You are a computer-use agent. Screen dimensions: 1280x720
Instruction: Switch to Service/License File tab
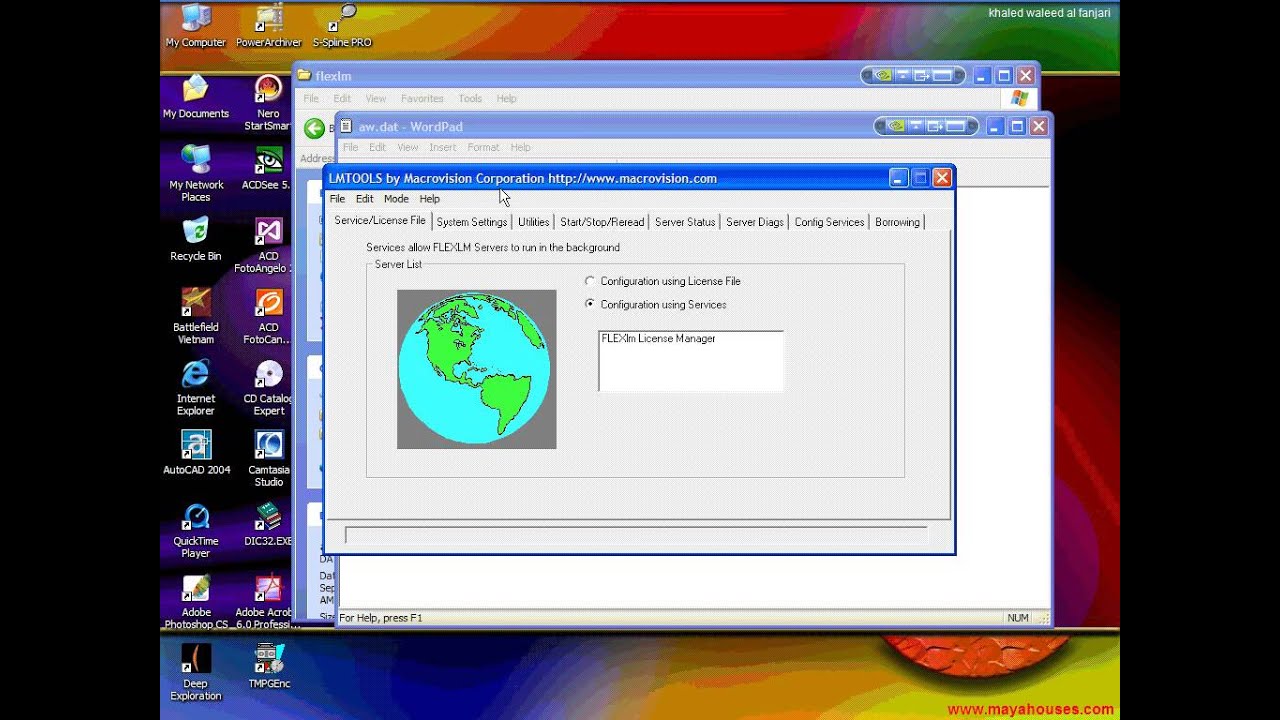[x=380, y=221]
